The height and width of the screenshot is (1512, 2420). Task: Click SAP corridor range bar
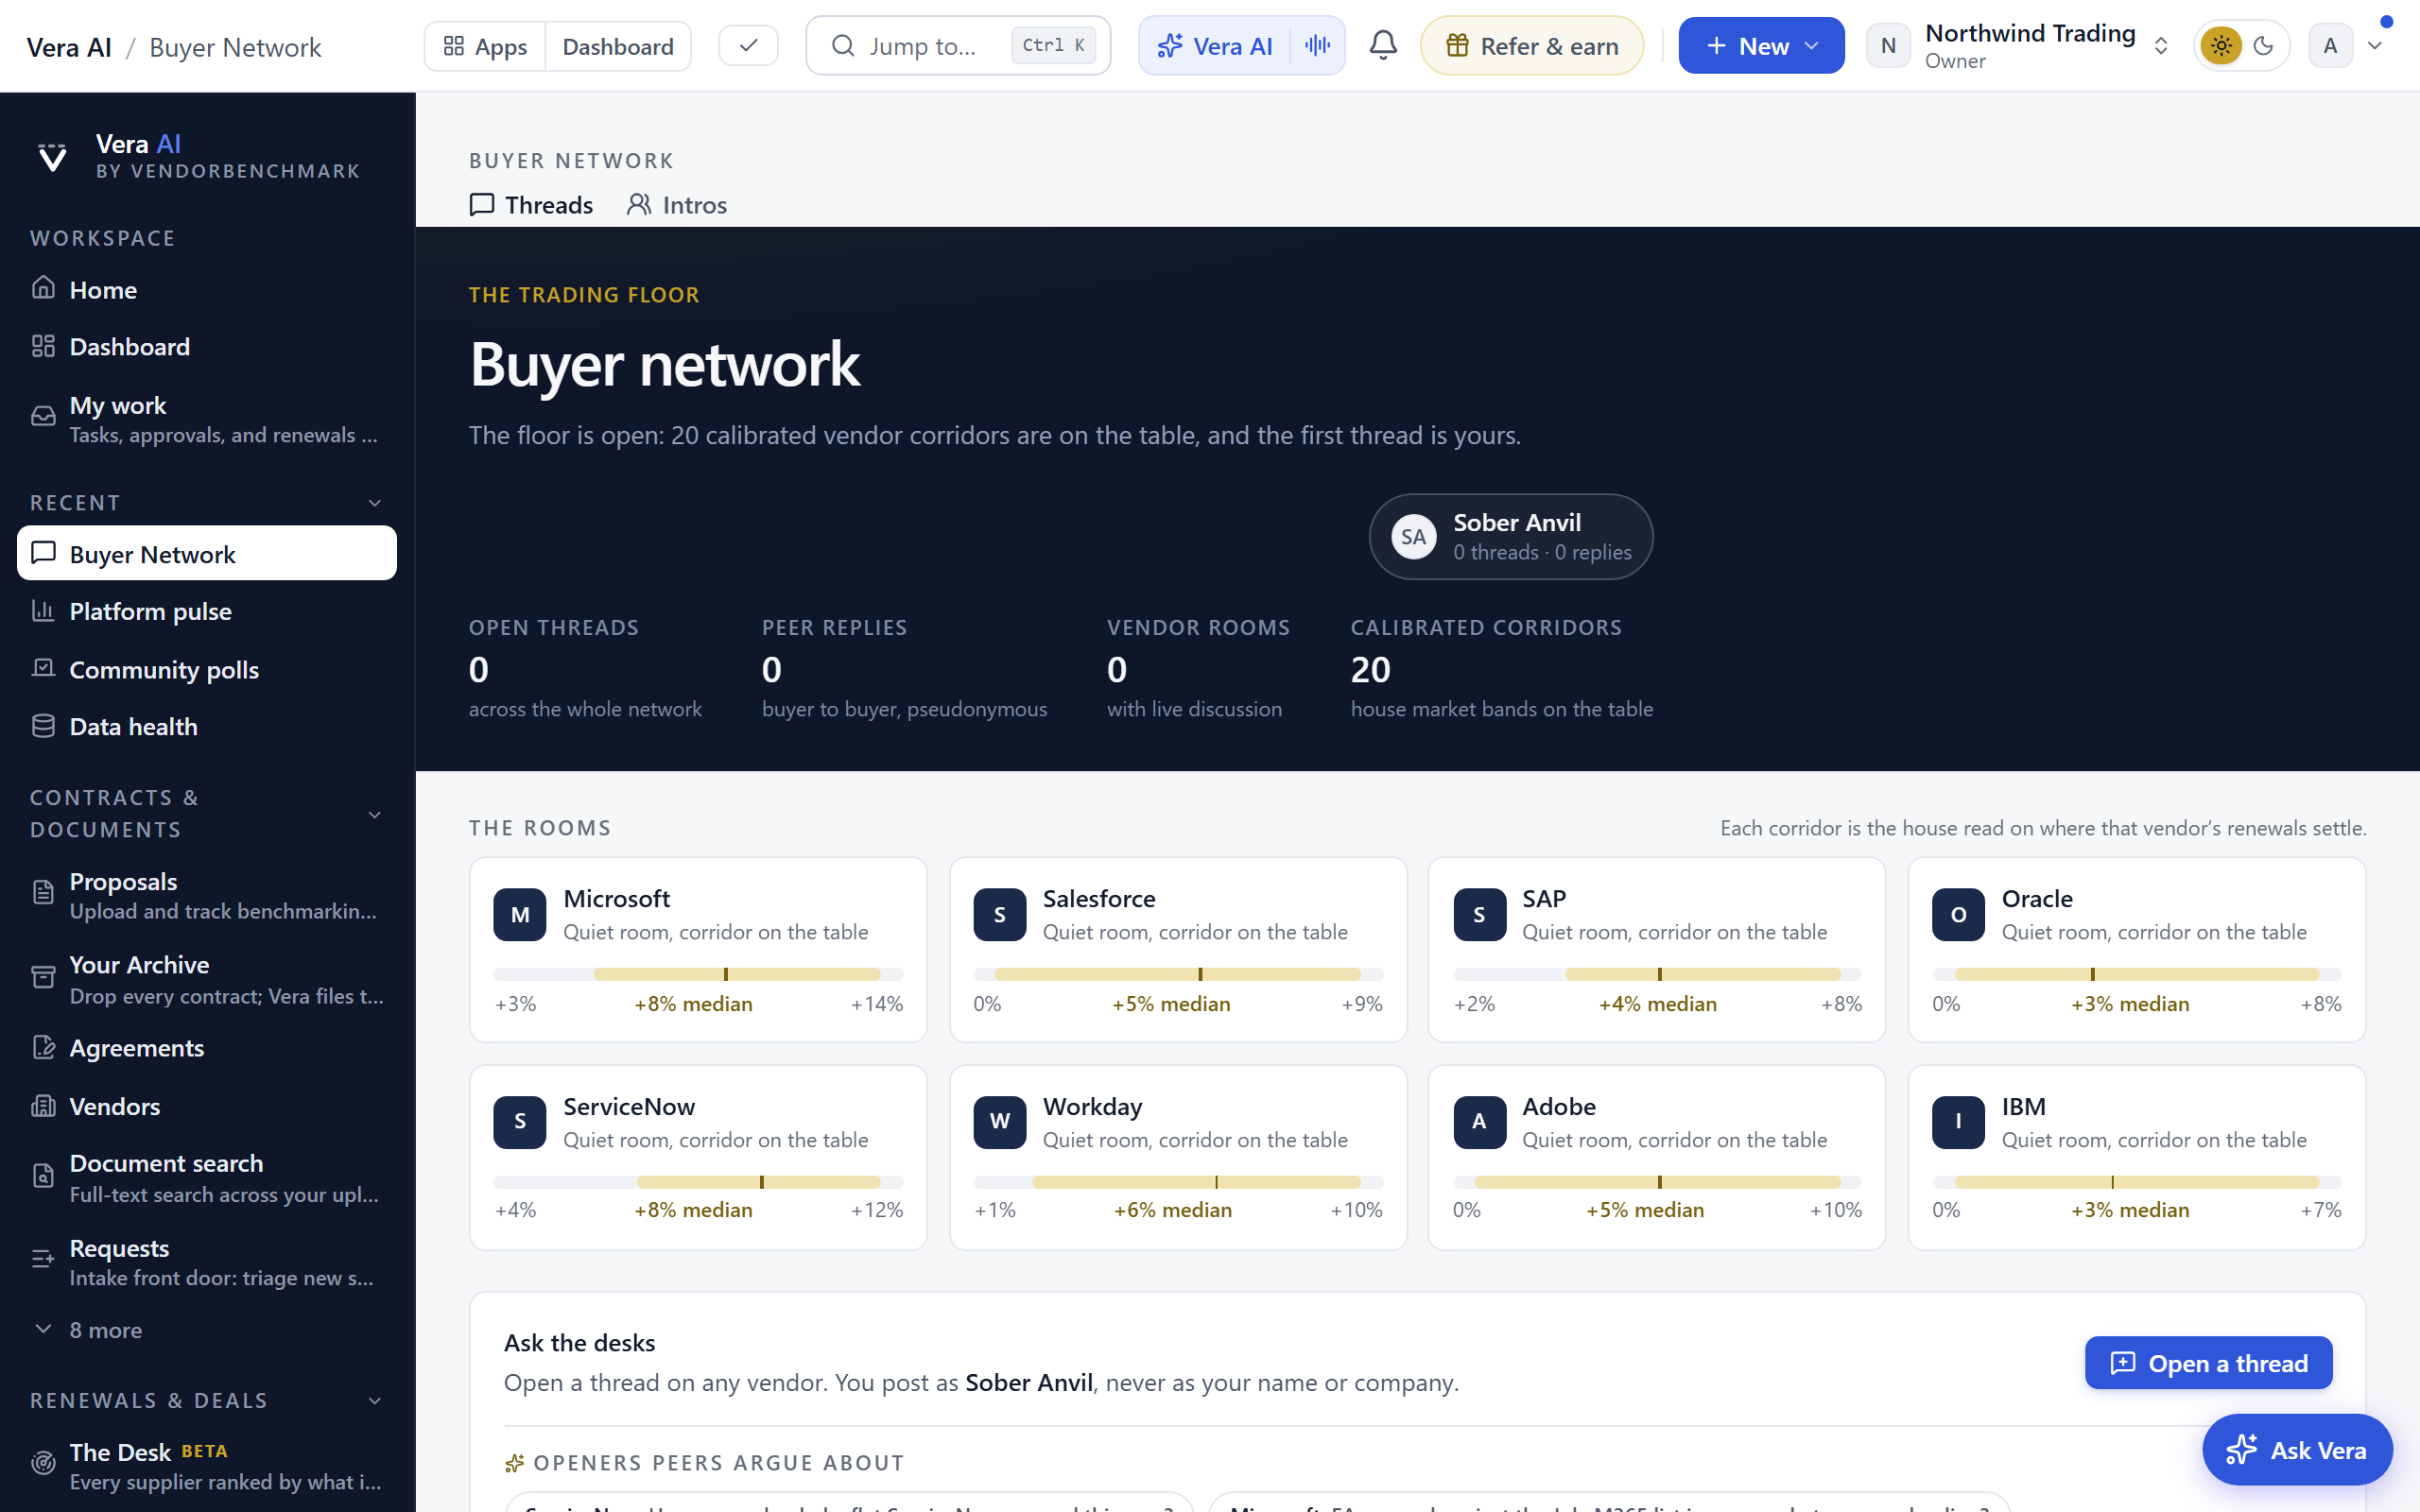pos(1657,974)
